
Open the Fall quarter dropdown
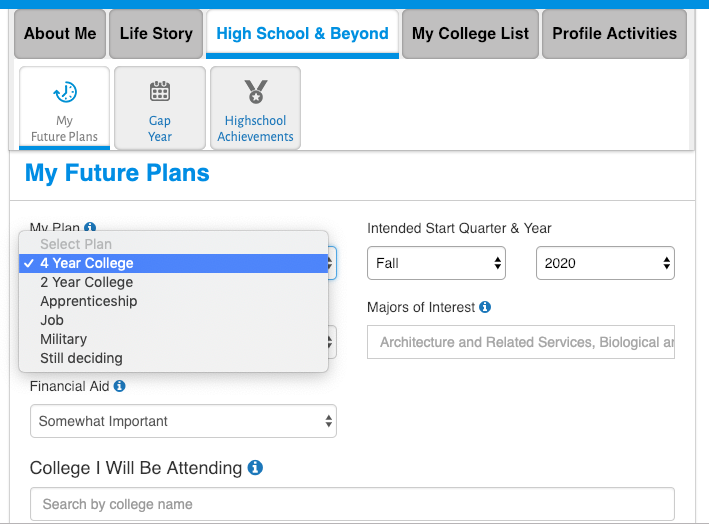(436, 263)
